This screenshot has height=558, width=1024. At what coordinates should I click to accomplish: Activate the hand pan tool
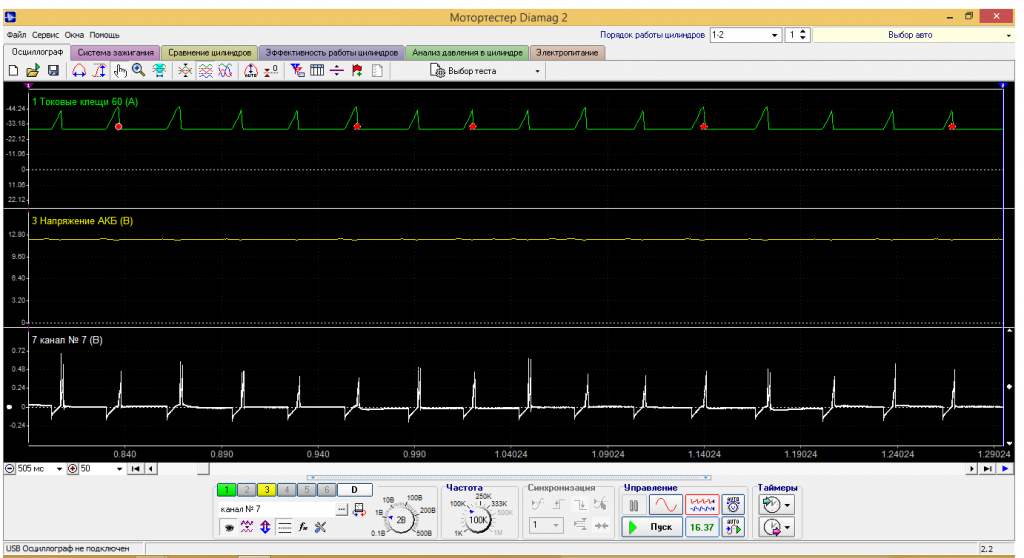click(x=120, y=71)
